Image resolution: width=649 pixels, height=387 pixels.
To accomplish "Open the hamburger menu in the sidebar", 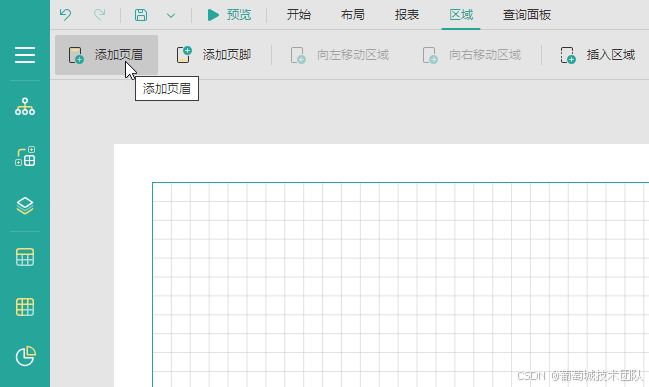I will (25, 55).
